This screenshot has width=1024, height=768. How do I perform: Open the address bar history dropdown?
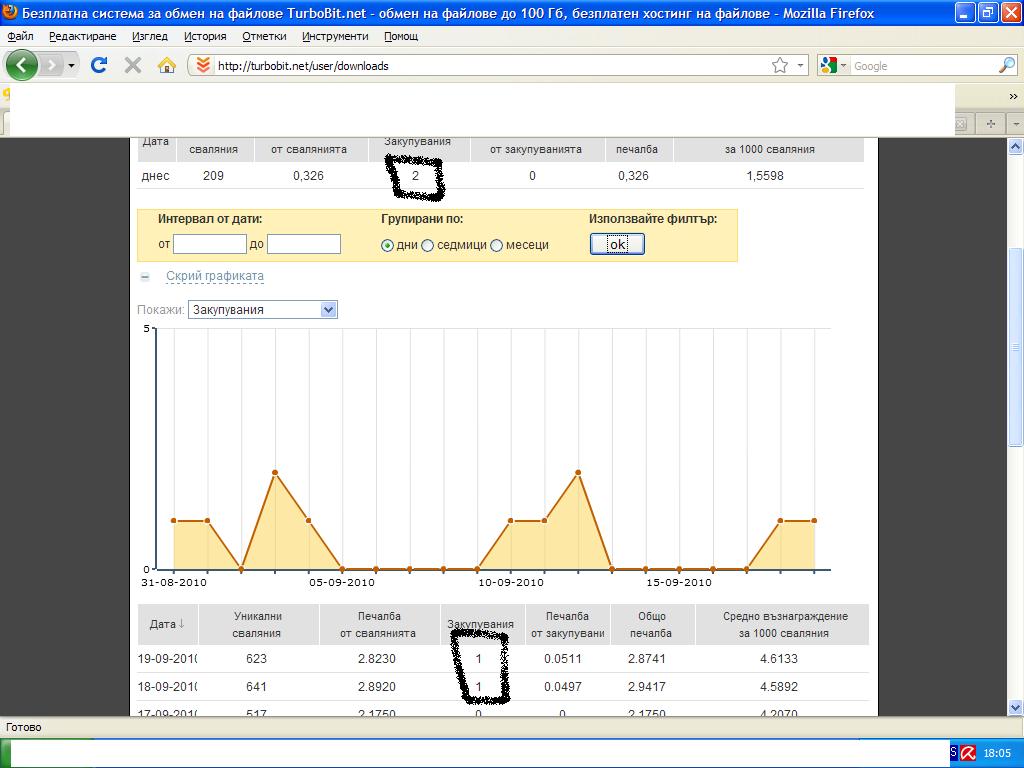tap(800, 65)
